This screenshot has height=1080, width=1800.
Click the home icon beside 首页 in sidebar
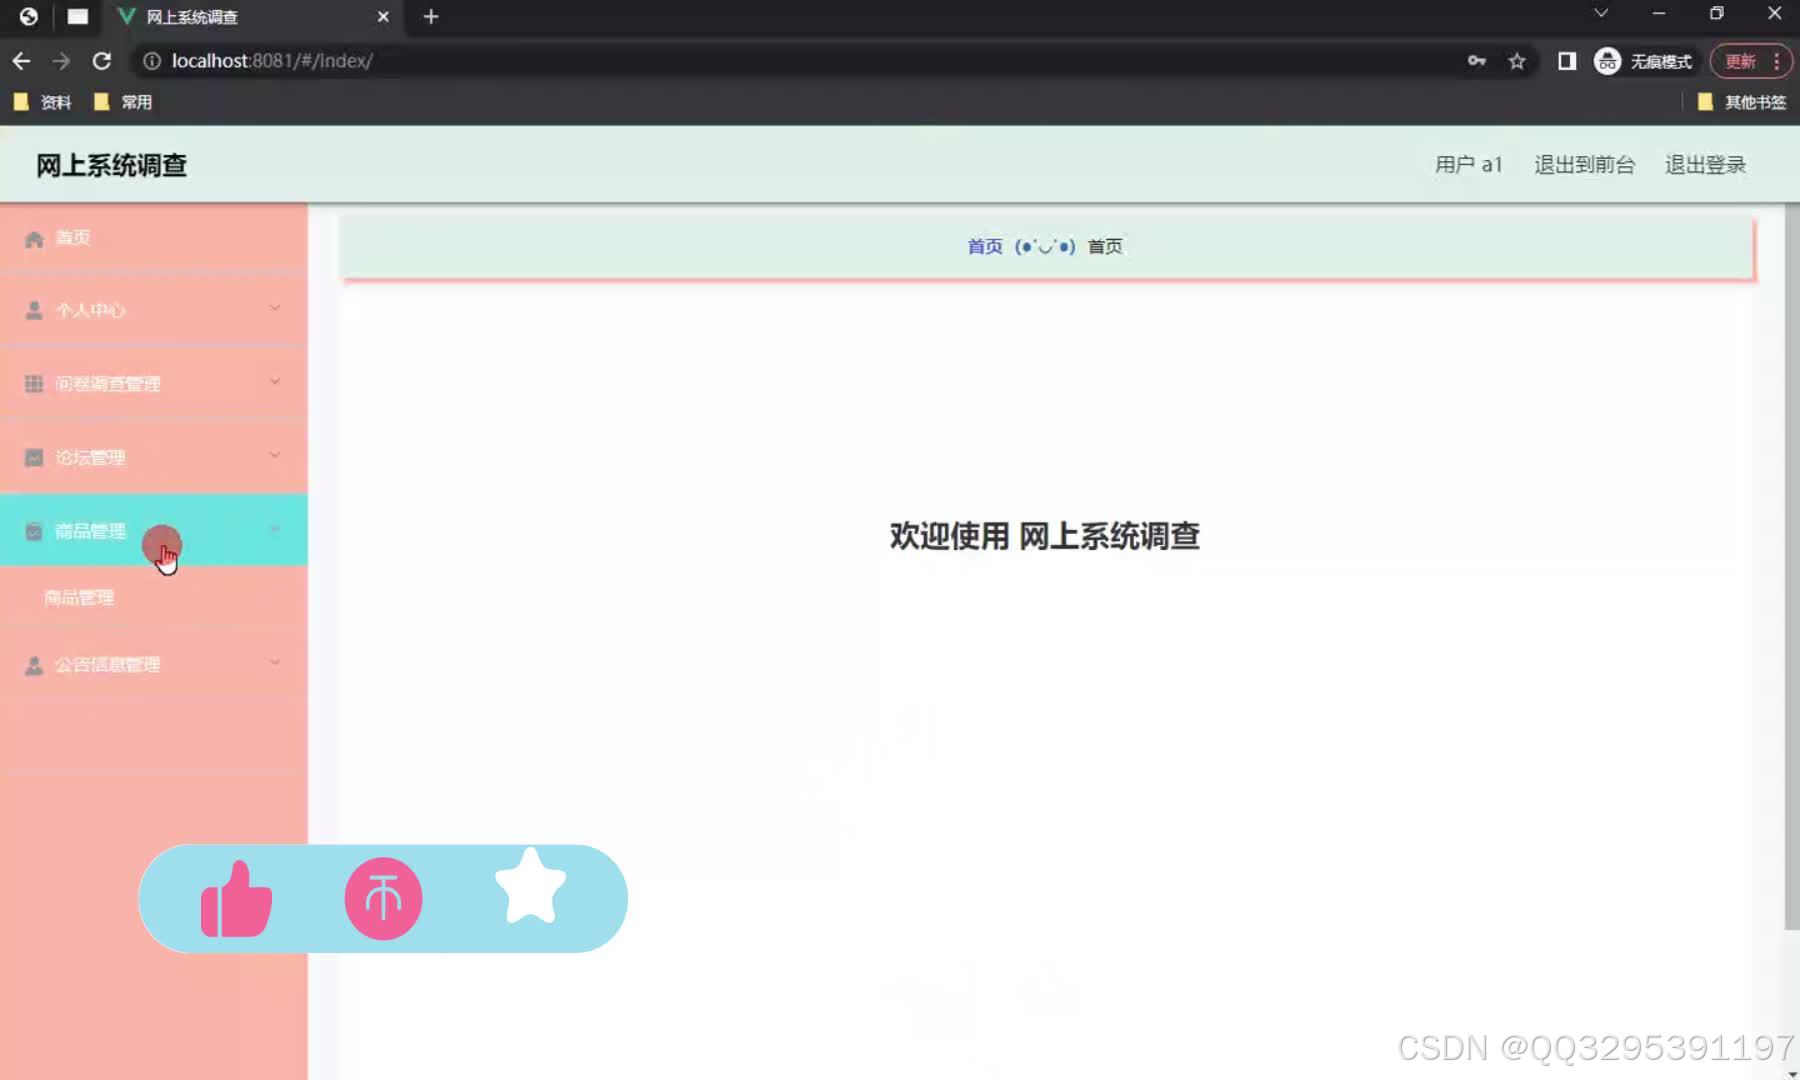point(34,239)
